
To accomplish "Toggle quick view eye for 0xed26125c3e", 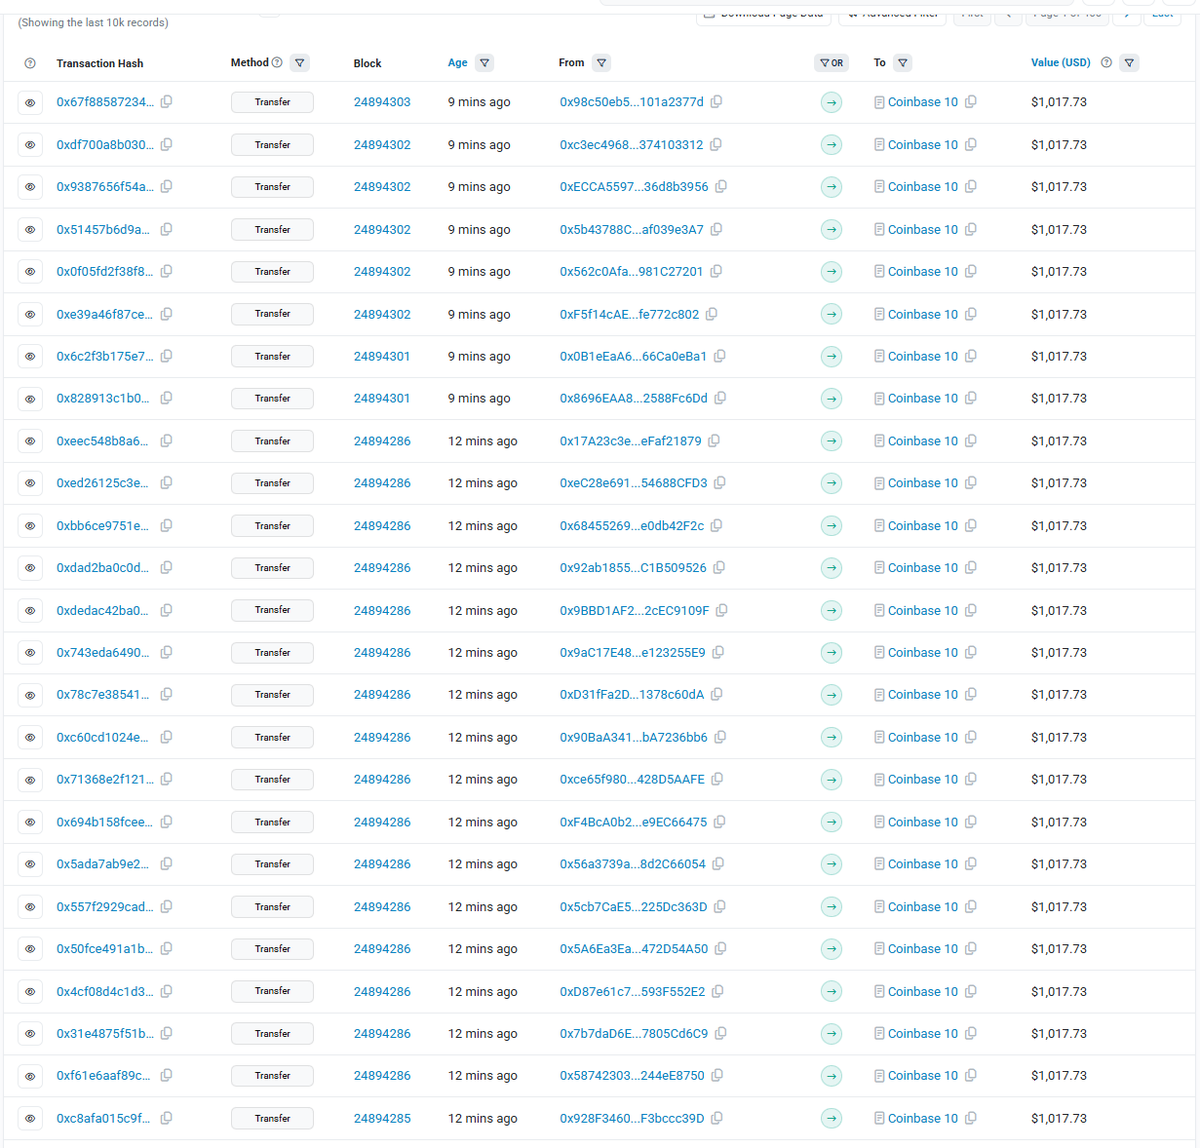I will point(30,483).
